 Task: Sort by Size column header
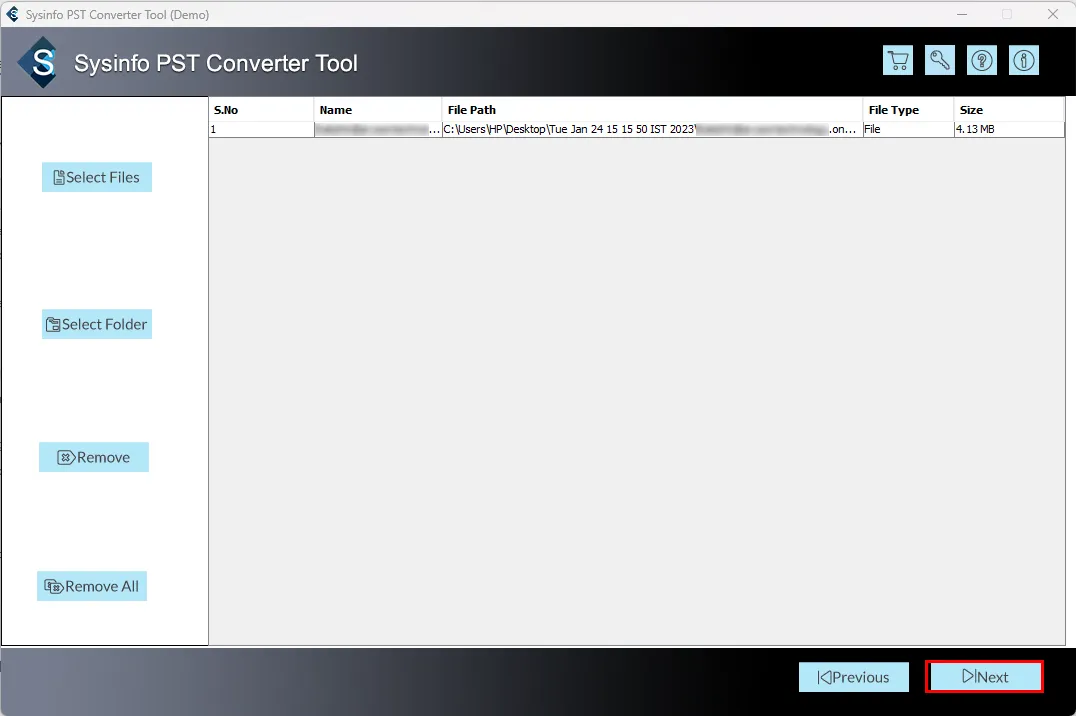[x=1008, y=110]
